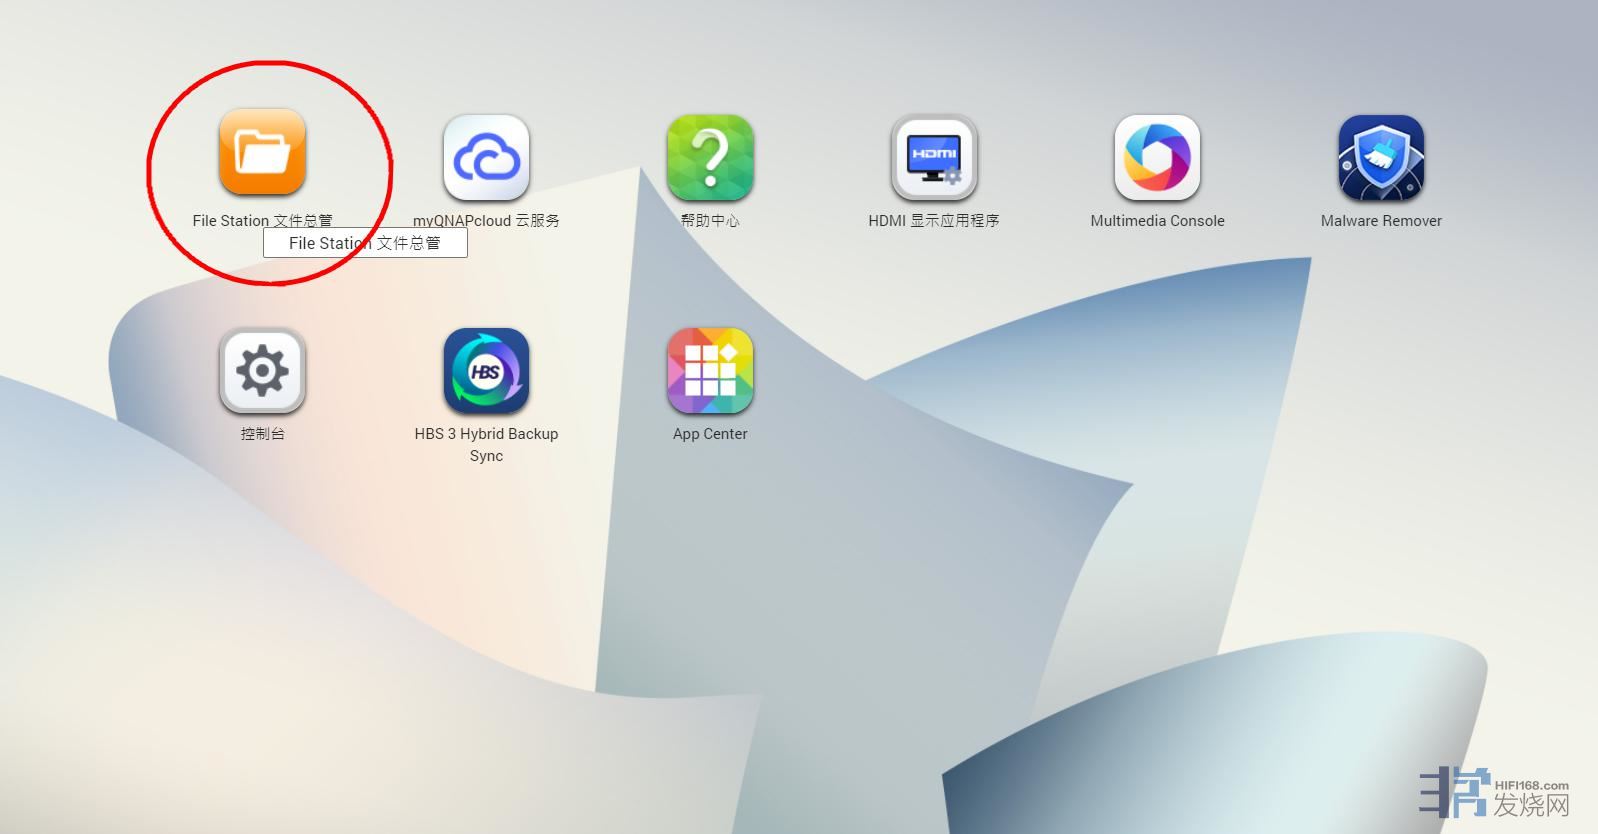
Task: Open the HDMI display application monitor icon
Action: [x=934, y=158]
